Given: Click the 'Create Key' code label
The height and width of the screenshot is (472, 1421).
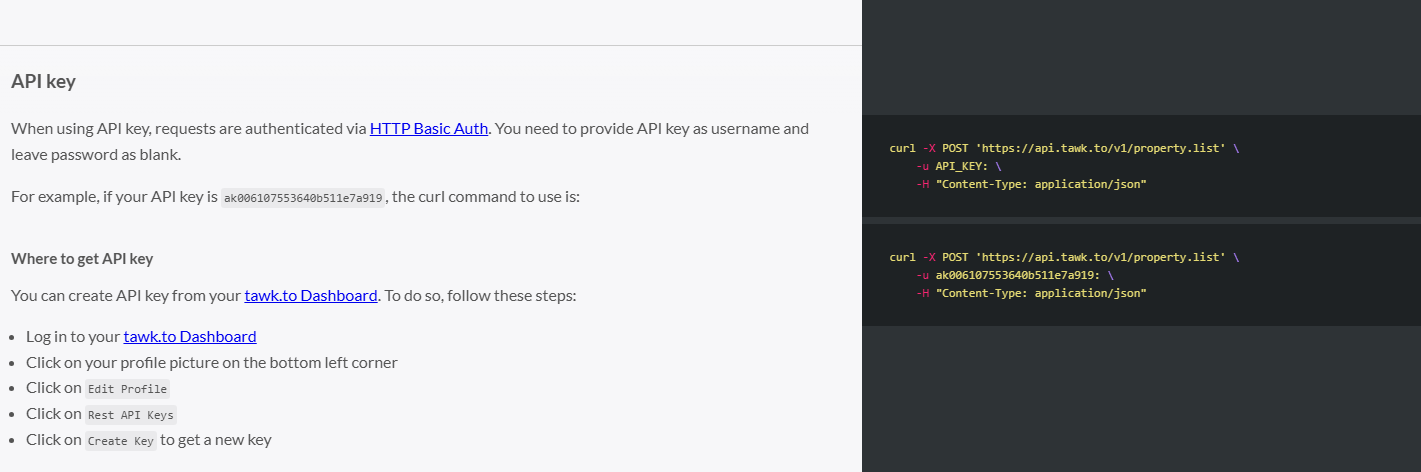Looking at the screenshot, I should click(121, 441).
